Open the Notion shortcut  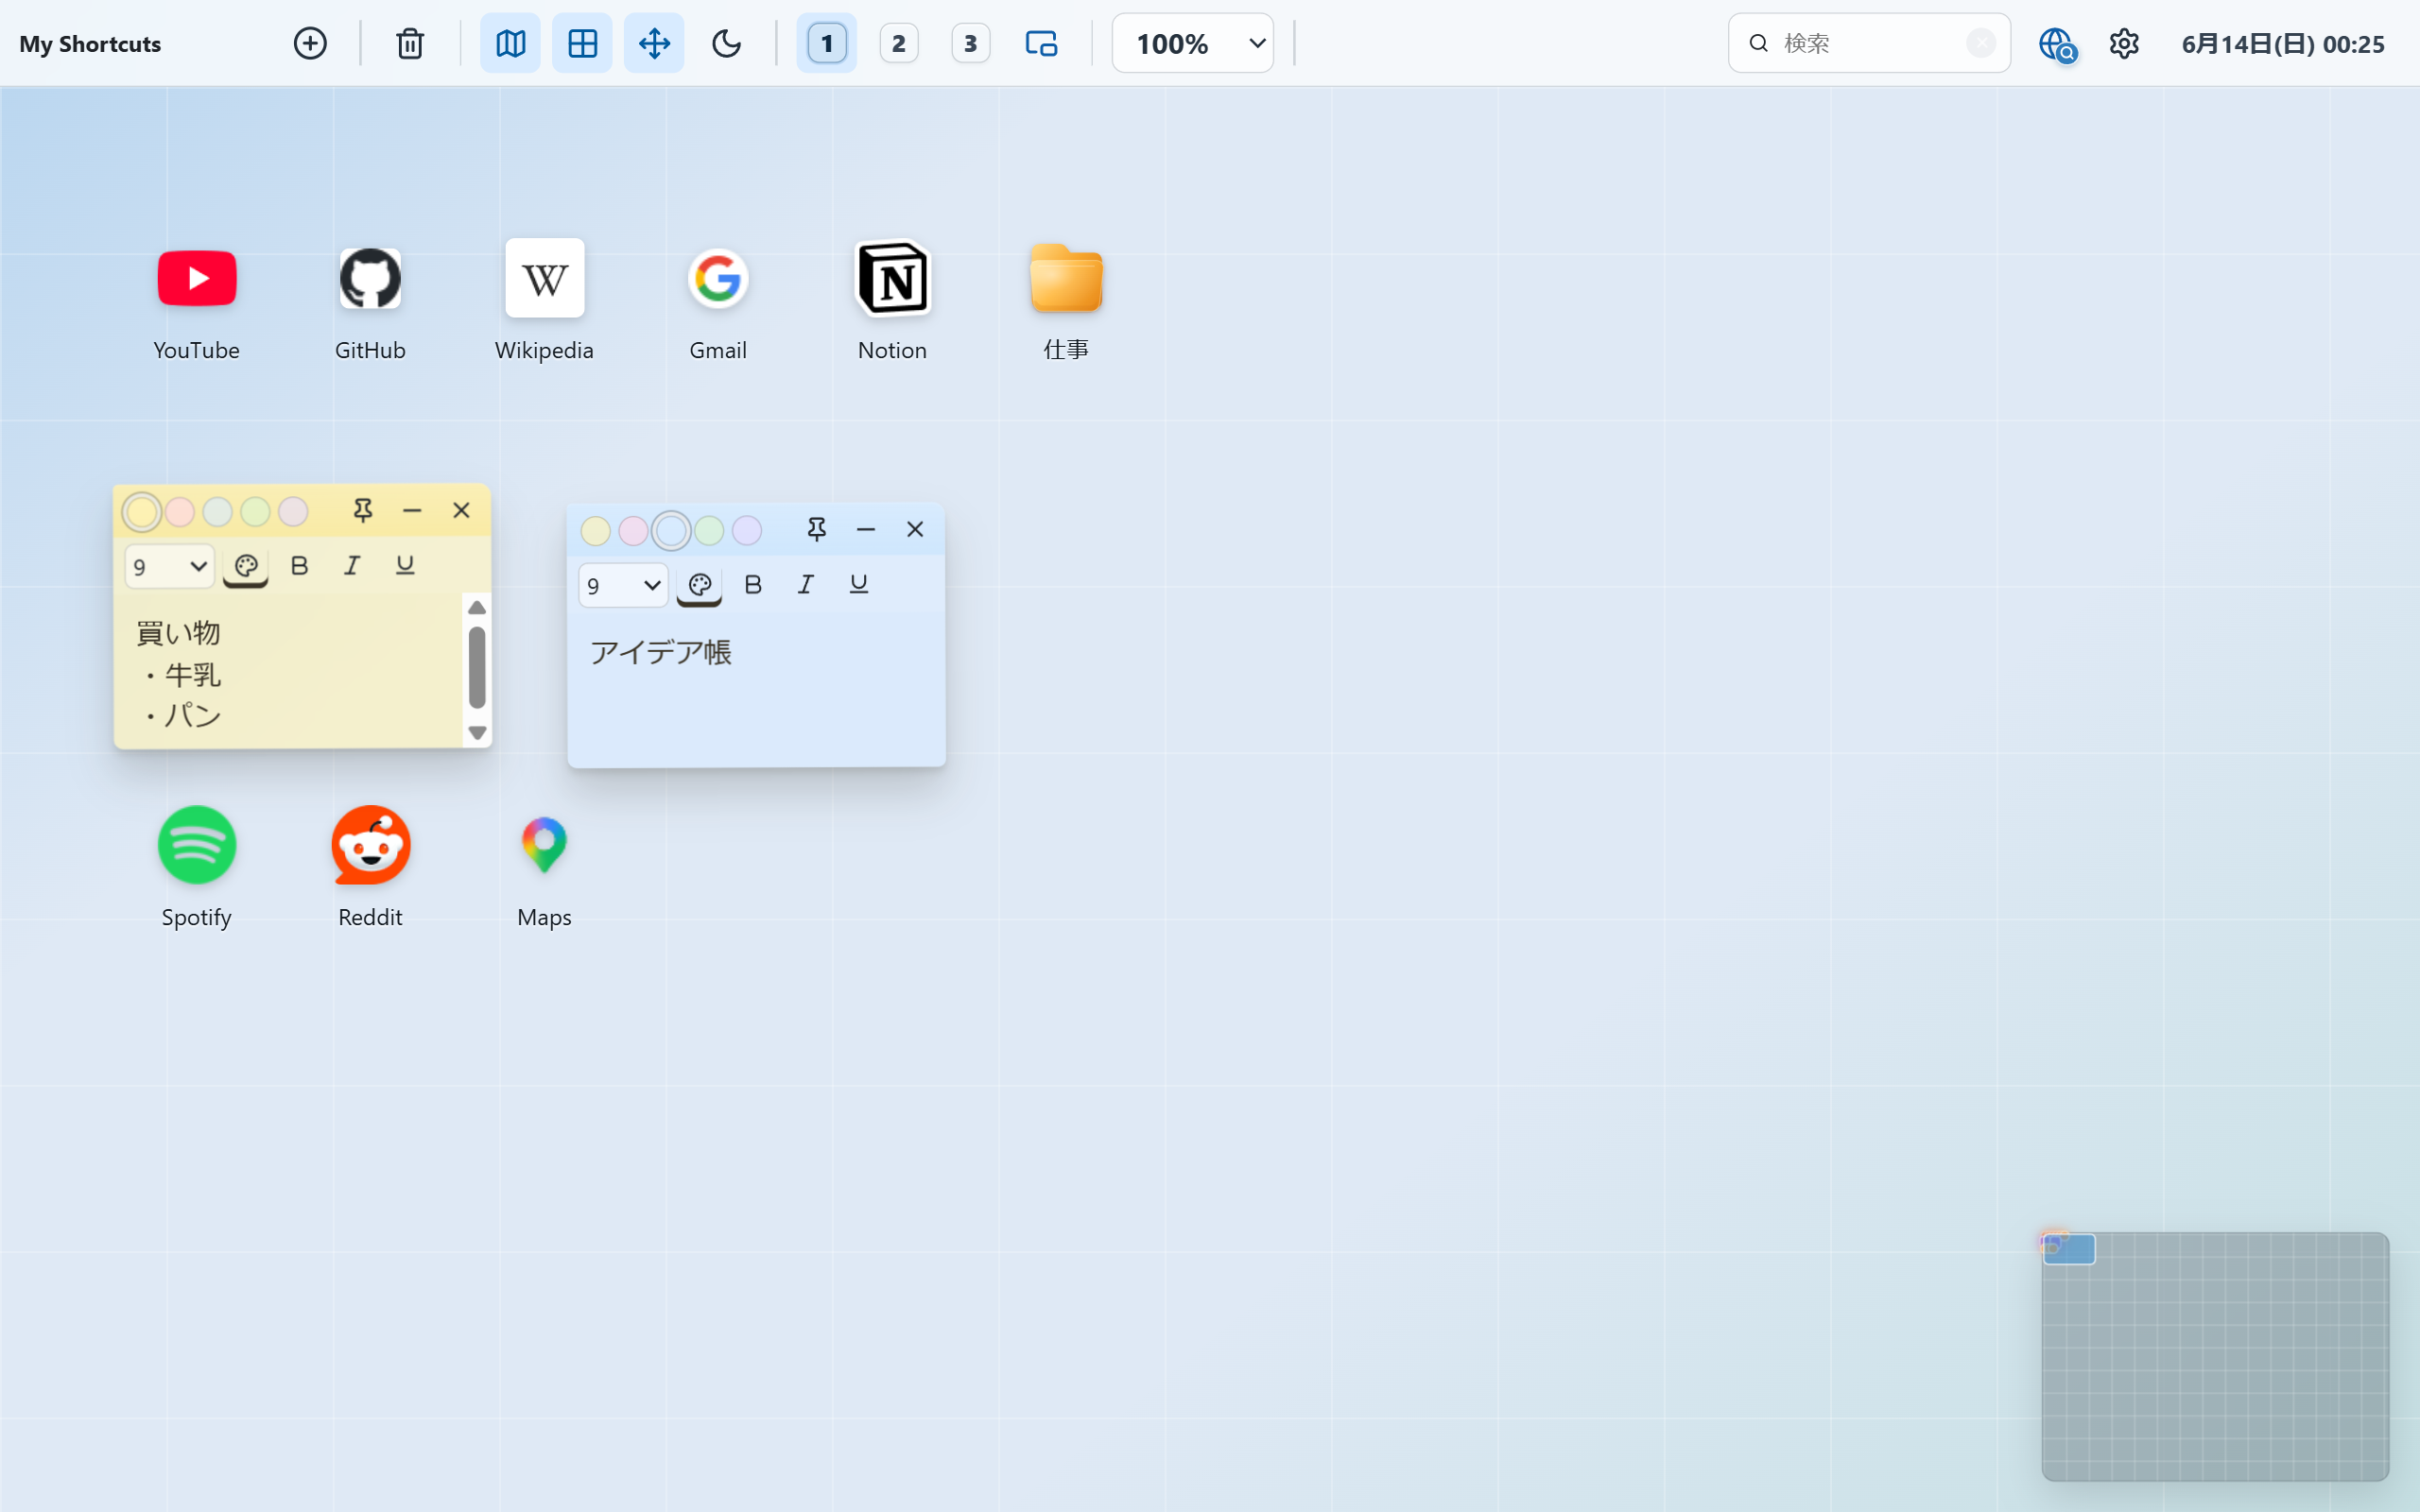[892, 278]
